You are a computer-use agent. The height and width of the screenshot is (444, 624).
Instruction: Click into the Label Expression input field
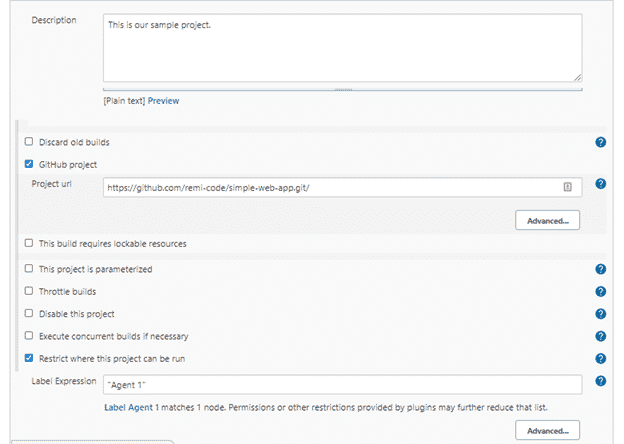click(343, 385)
